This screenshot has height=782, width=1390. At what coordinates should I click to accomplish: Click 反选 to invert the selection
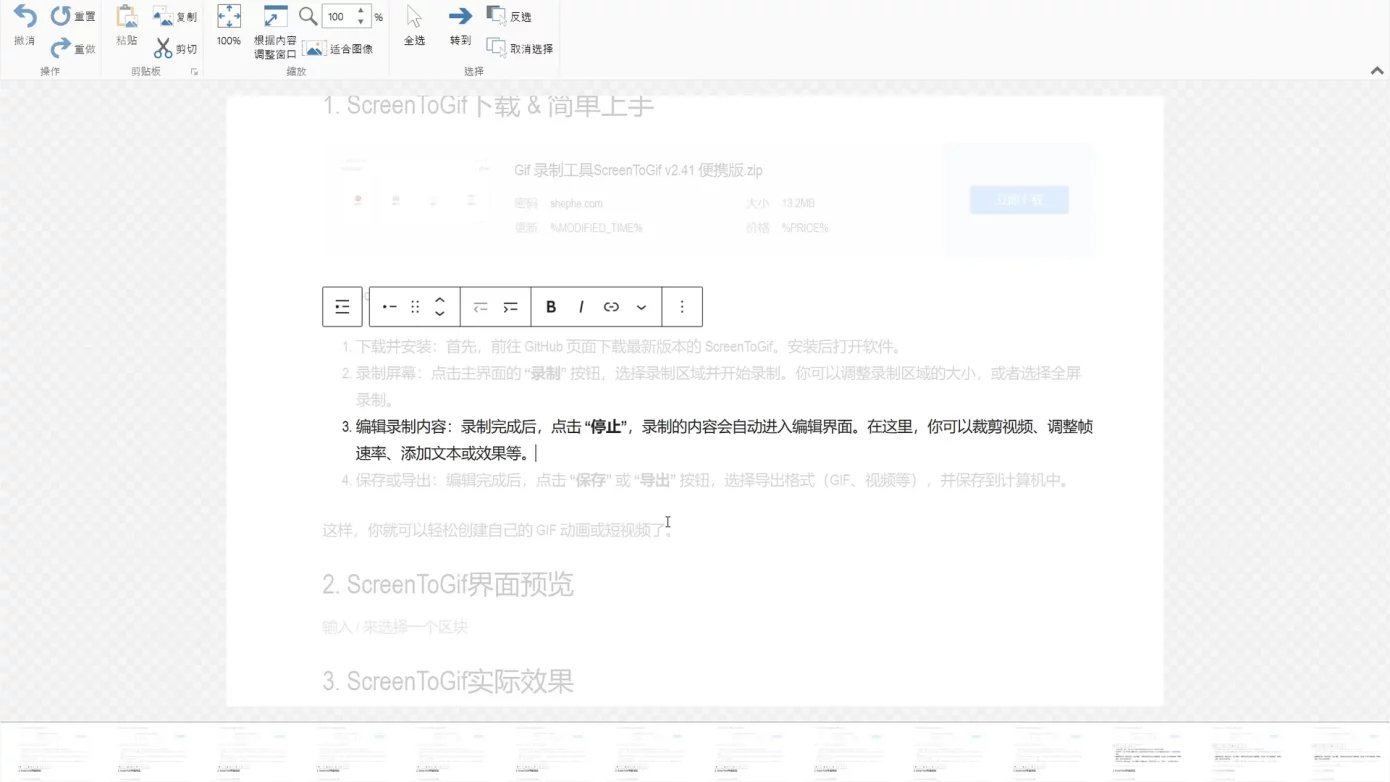pyautogui.click(x=509, y=16)
